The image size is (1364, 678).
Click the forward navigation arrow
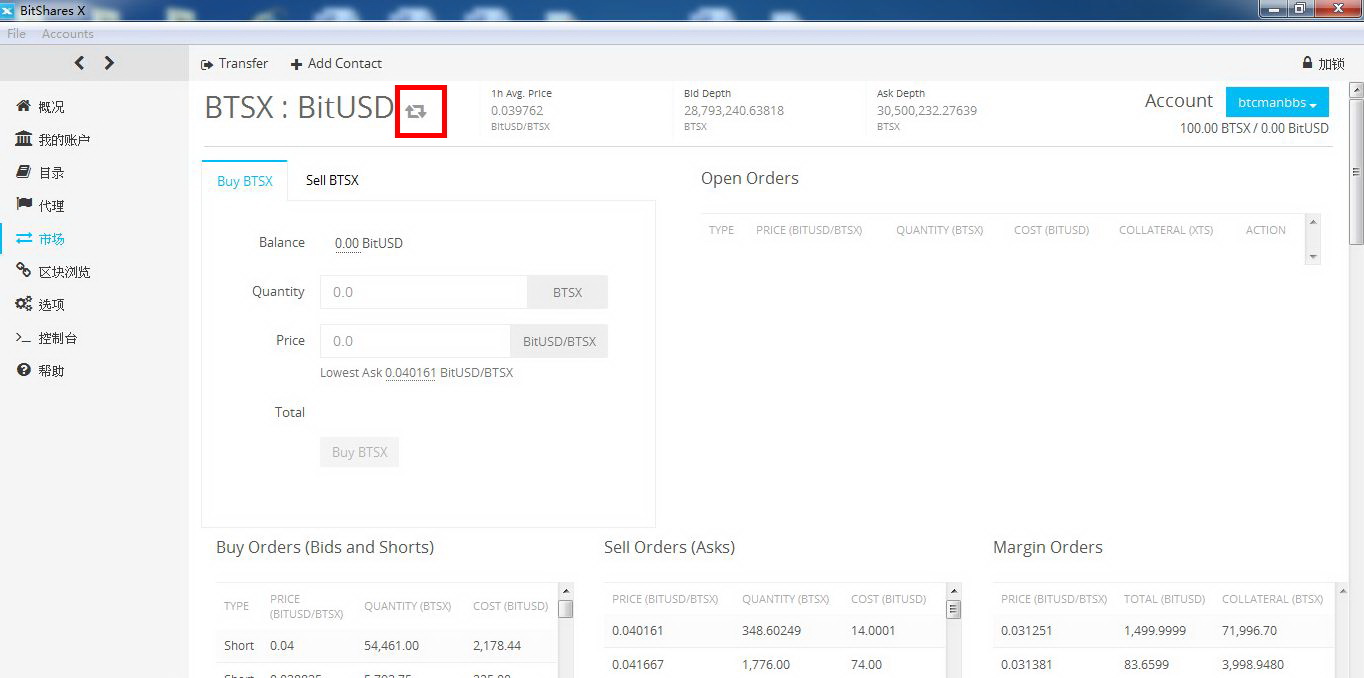click(109, 63)
